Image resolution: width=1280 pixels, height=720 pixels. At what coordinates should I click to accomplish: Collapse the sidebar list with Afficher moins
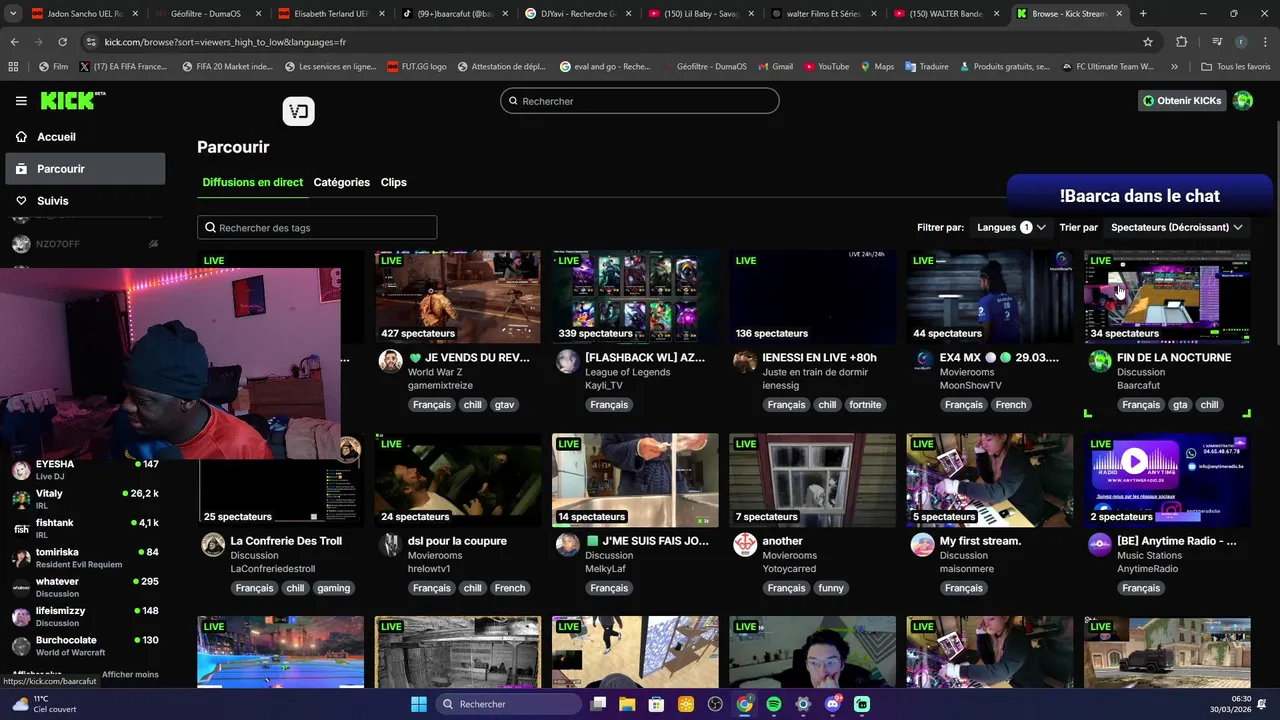[130, 675]
